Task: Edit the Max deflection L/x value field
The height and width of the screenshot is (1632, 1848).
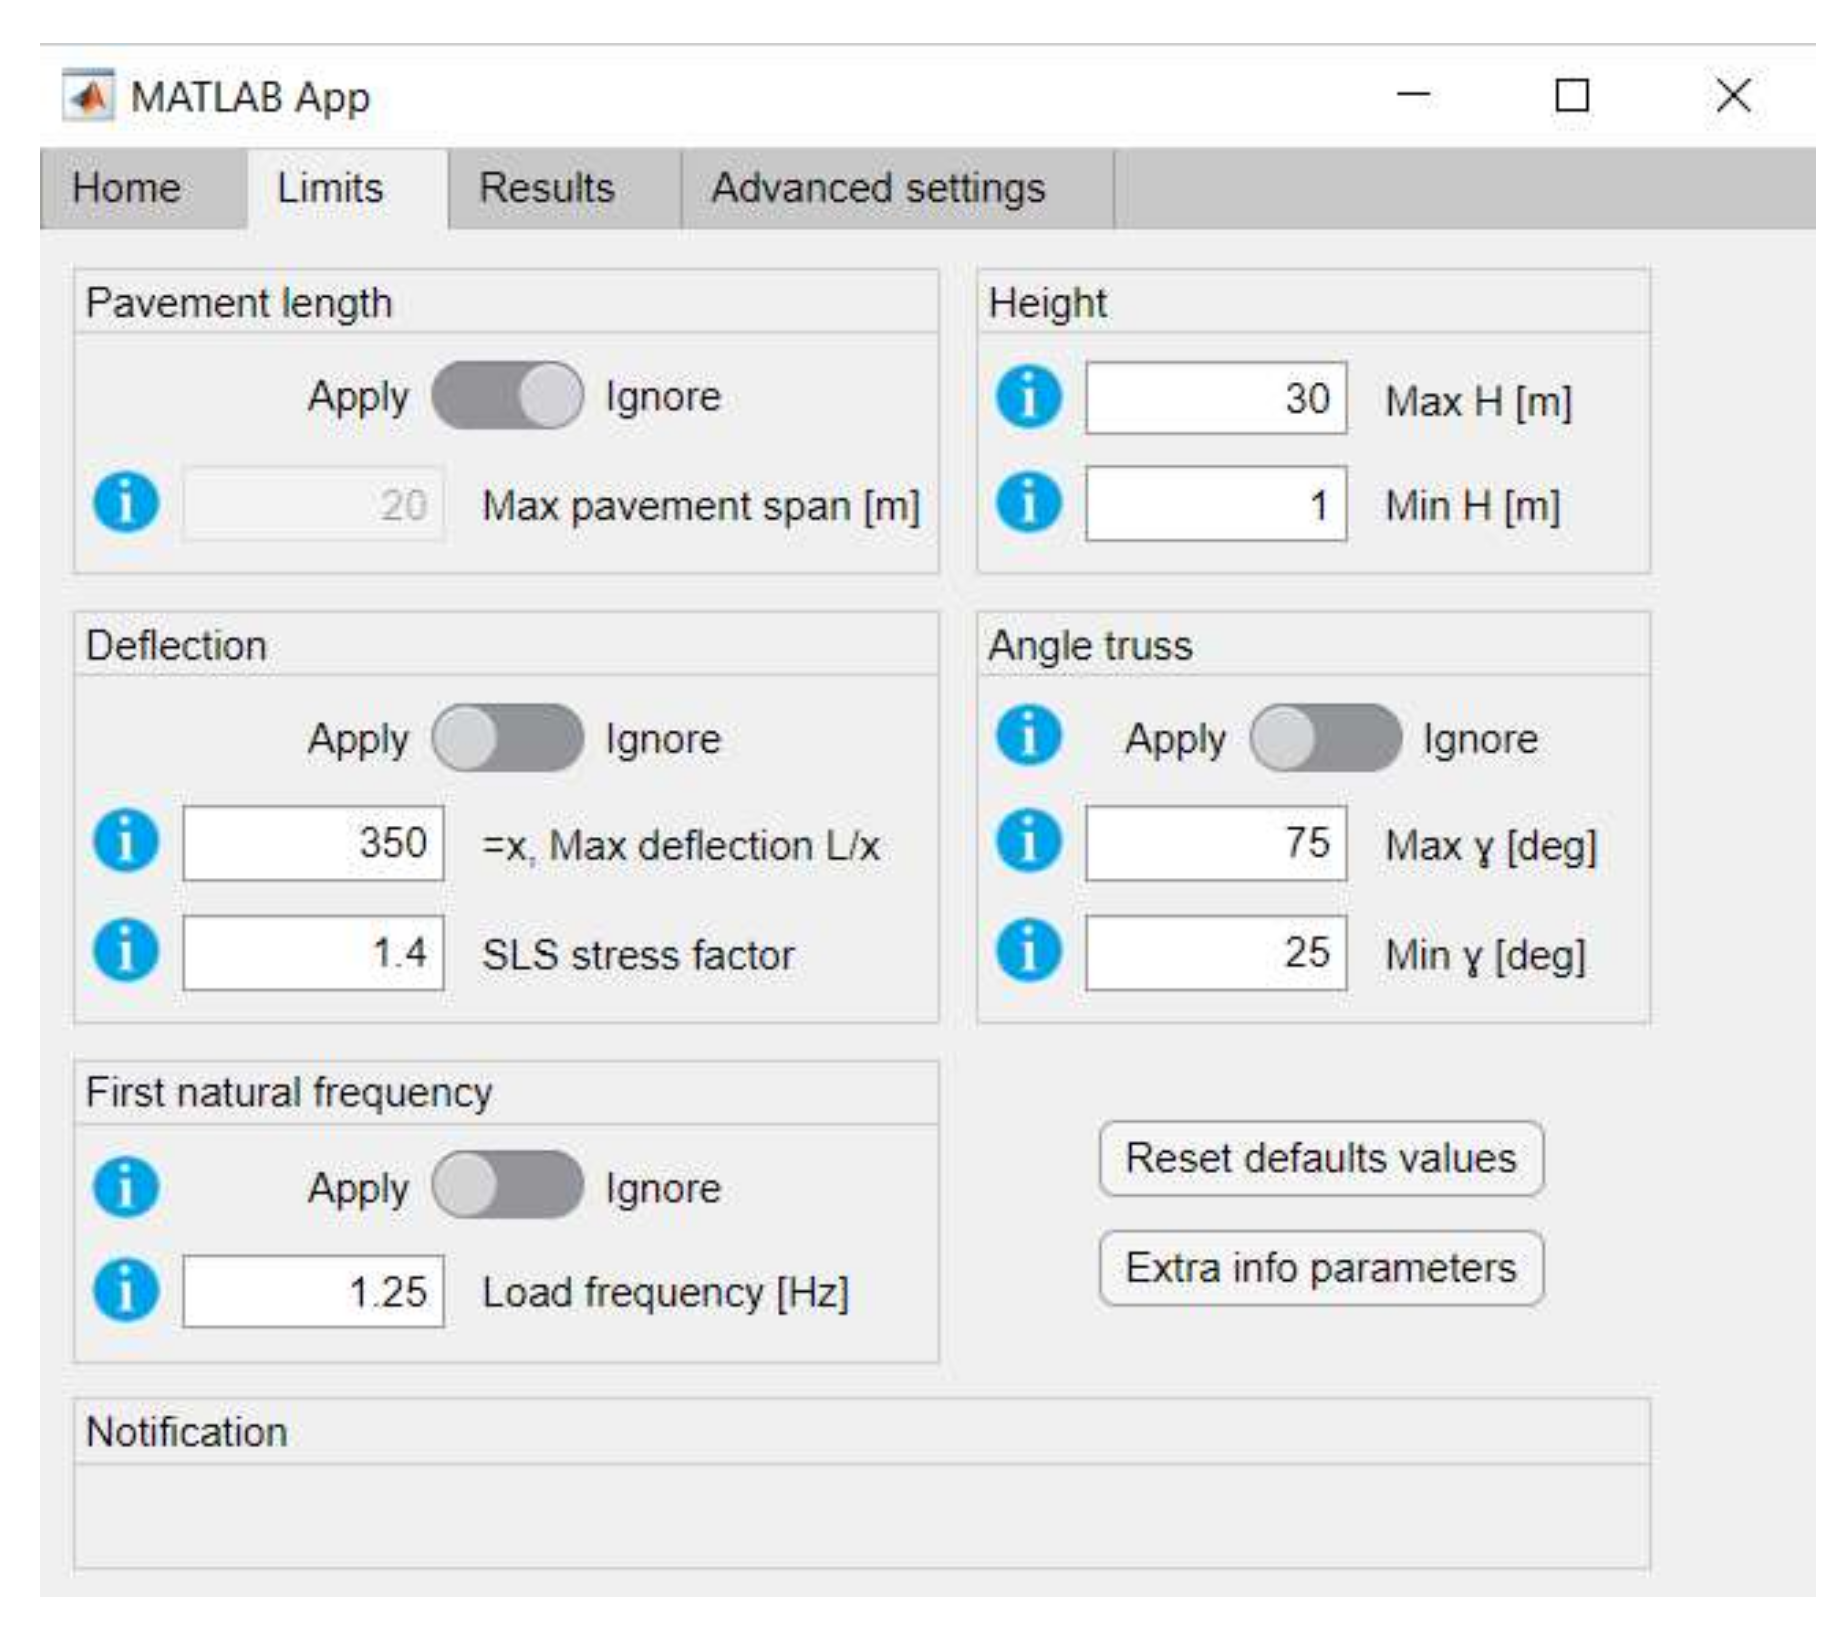Action: click(313, 843)
